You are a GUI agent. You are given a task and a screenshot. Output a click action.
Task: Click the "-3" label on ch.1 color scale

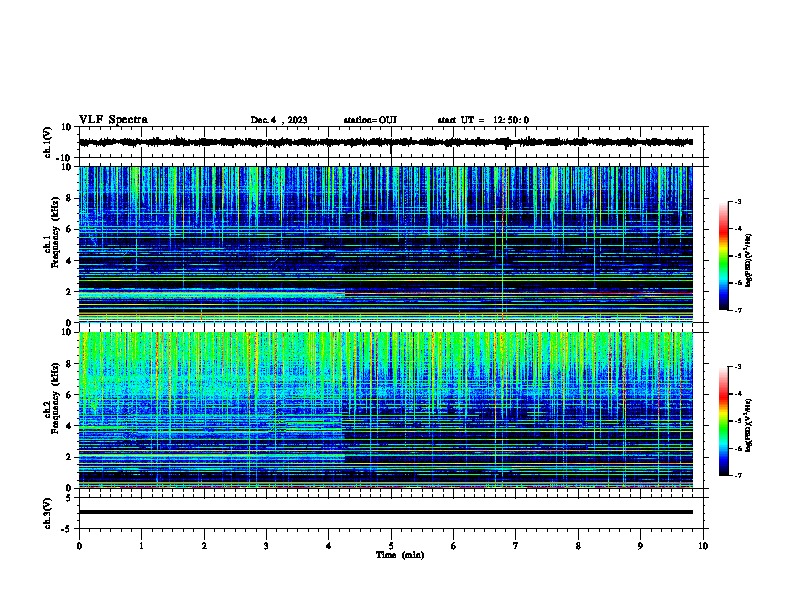click(737, 201)
